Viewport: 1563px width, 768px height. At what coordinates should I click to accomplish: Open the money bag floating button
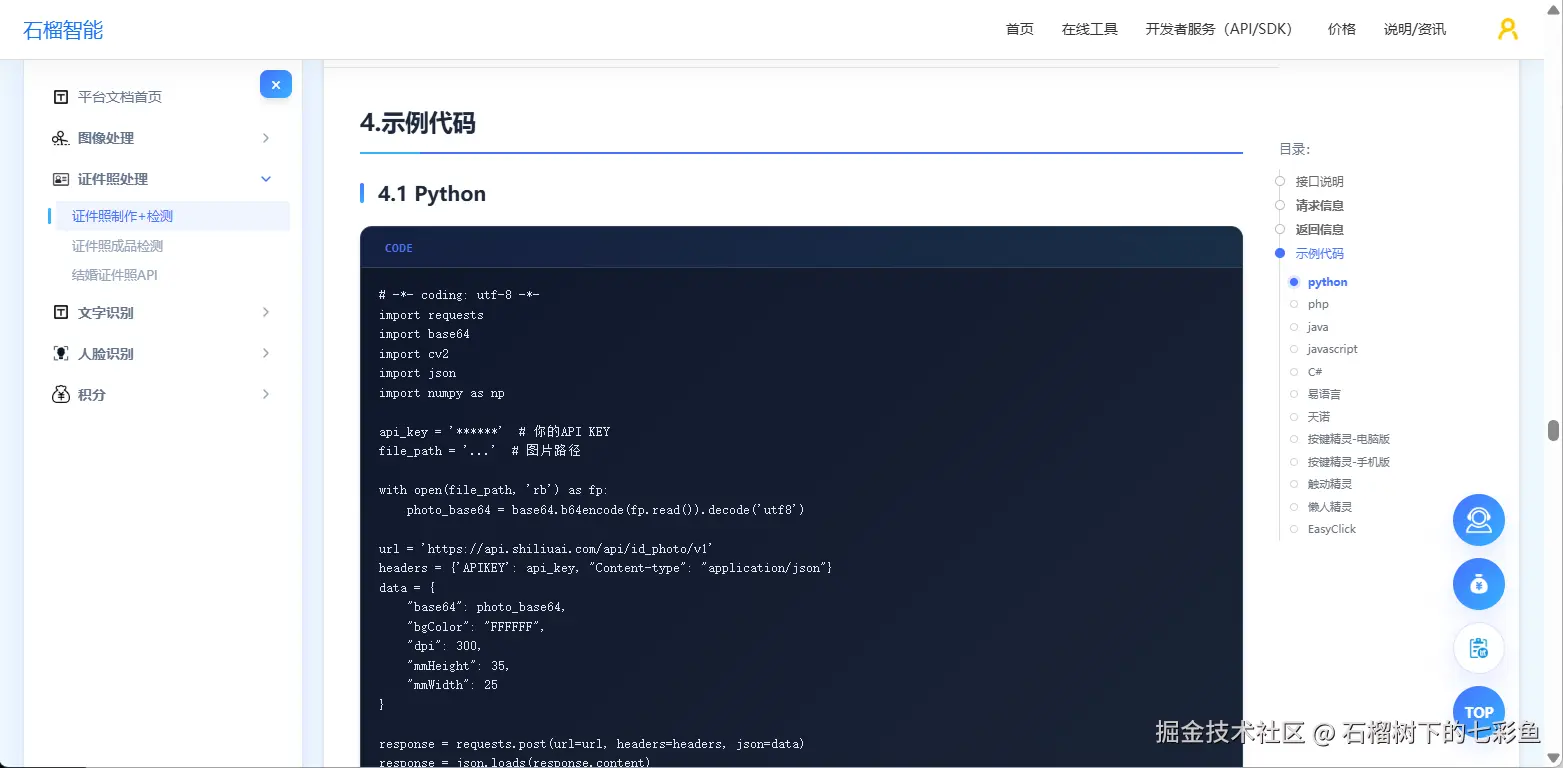pos(1478,584)
